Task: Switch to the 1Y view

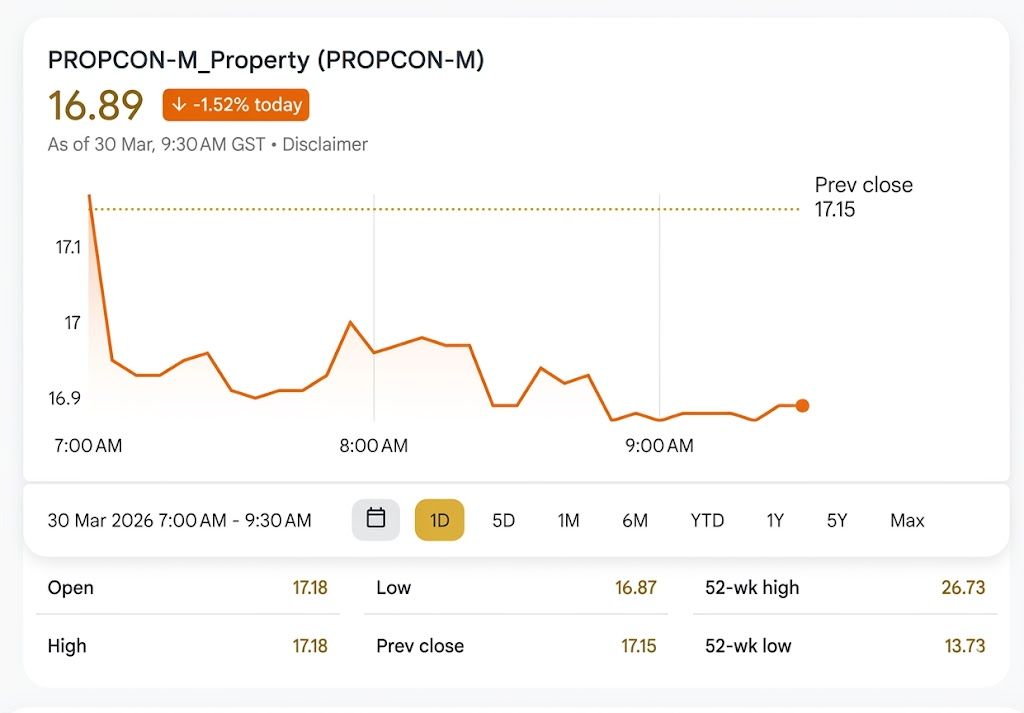Action: point(775,520)
